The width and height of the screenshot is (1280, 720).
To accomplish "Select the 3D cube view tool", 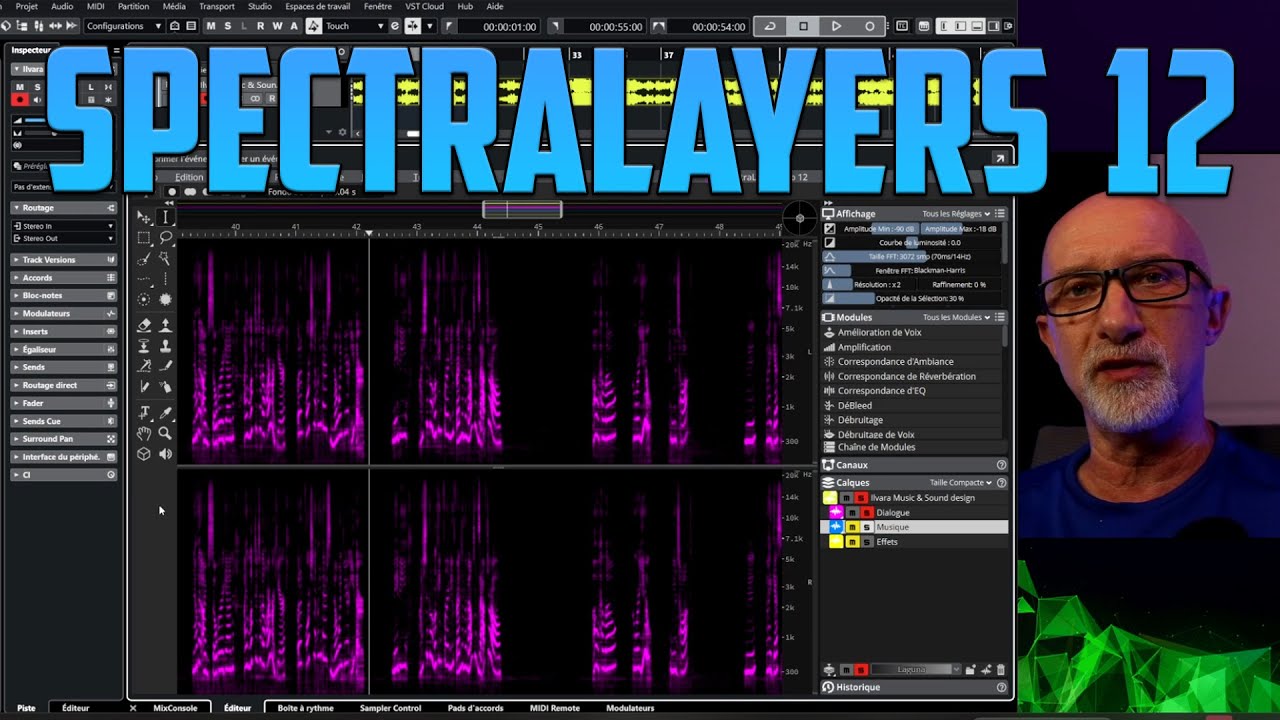I will click(144, 454).
